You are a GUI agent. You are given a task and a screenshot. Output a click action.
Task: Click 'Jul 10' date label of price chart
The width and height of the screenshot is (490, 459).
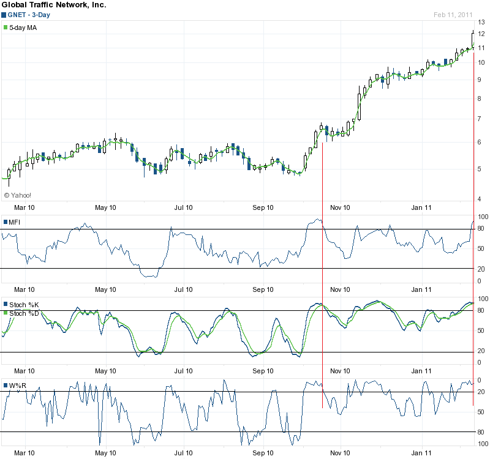click(183, 208)
